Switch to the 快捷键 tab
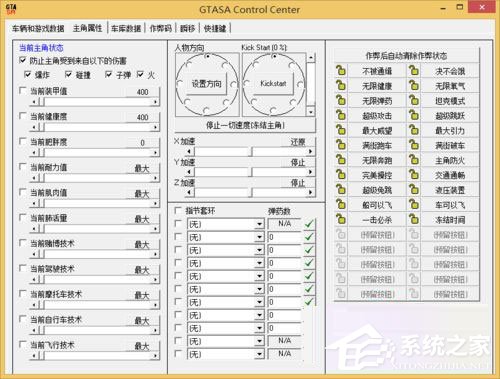Screen dimensions: 500x379 215,28
